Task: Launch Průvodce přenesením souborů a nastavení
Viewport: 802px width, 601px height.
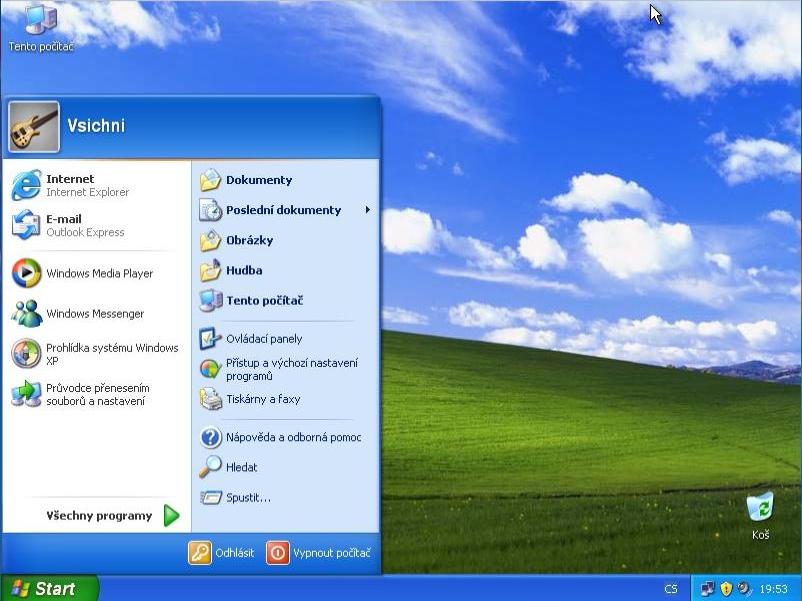Action: [x=96, y=394]
